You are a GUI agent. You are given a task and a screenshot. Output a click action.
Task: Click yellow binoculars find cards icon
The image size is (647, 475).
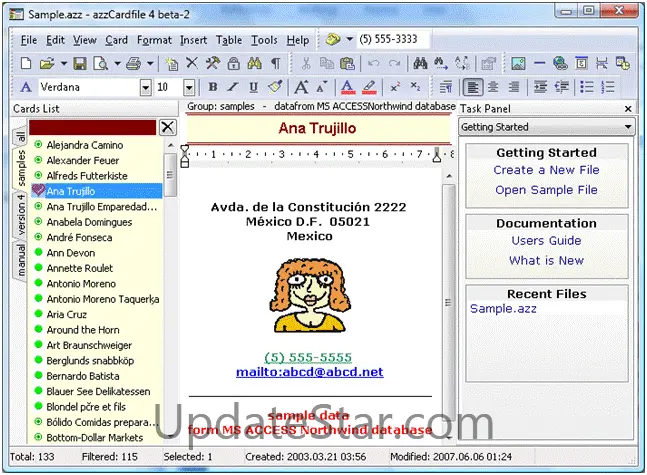[x=254, y=63]
